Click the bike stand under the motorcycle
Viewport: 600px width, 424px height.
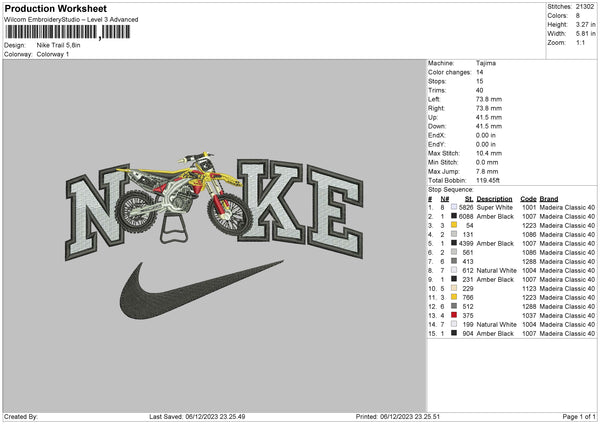tap(174, 229)
